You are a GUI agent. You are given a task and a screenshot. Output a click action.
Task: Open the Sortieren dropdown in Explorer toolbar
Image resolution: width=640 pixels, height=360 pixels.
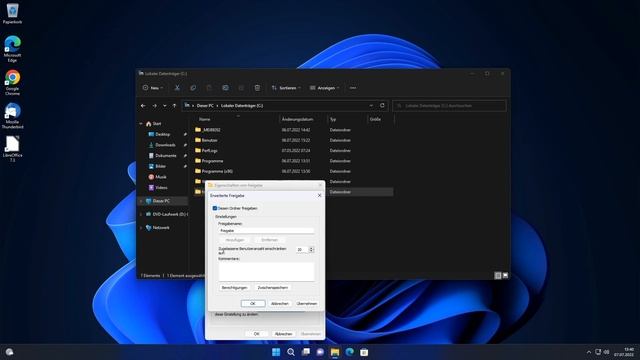tap(286, 88)
